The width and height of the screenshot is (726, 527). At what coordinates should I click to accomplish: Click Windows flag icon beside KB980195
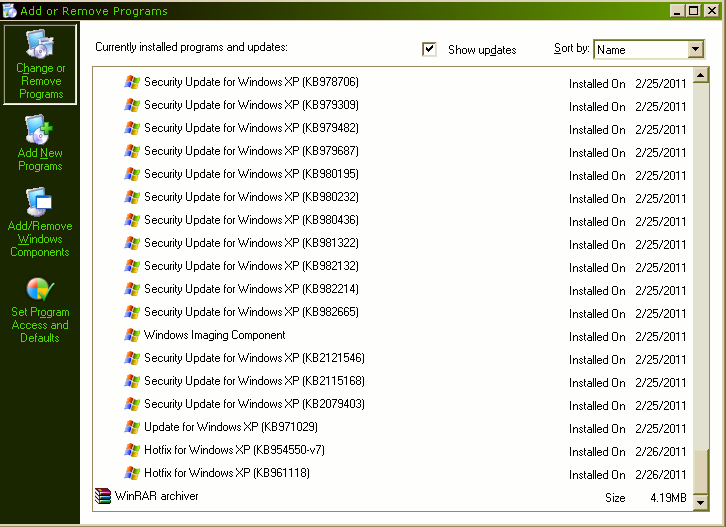(x=132, y=174)
